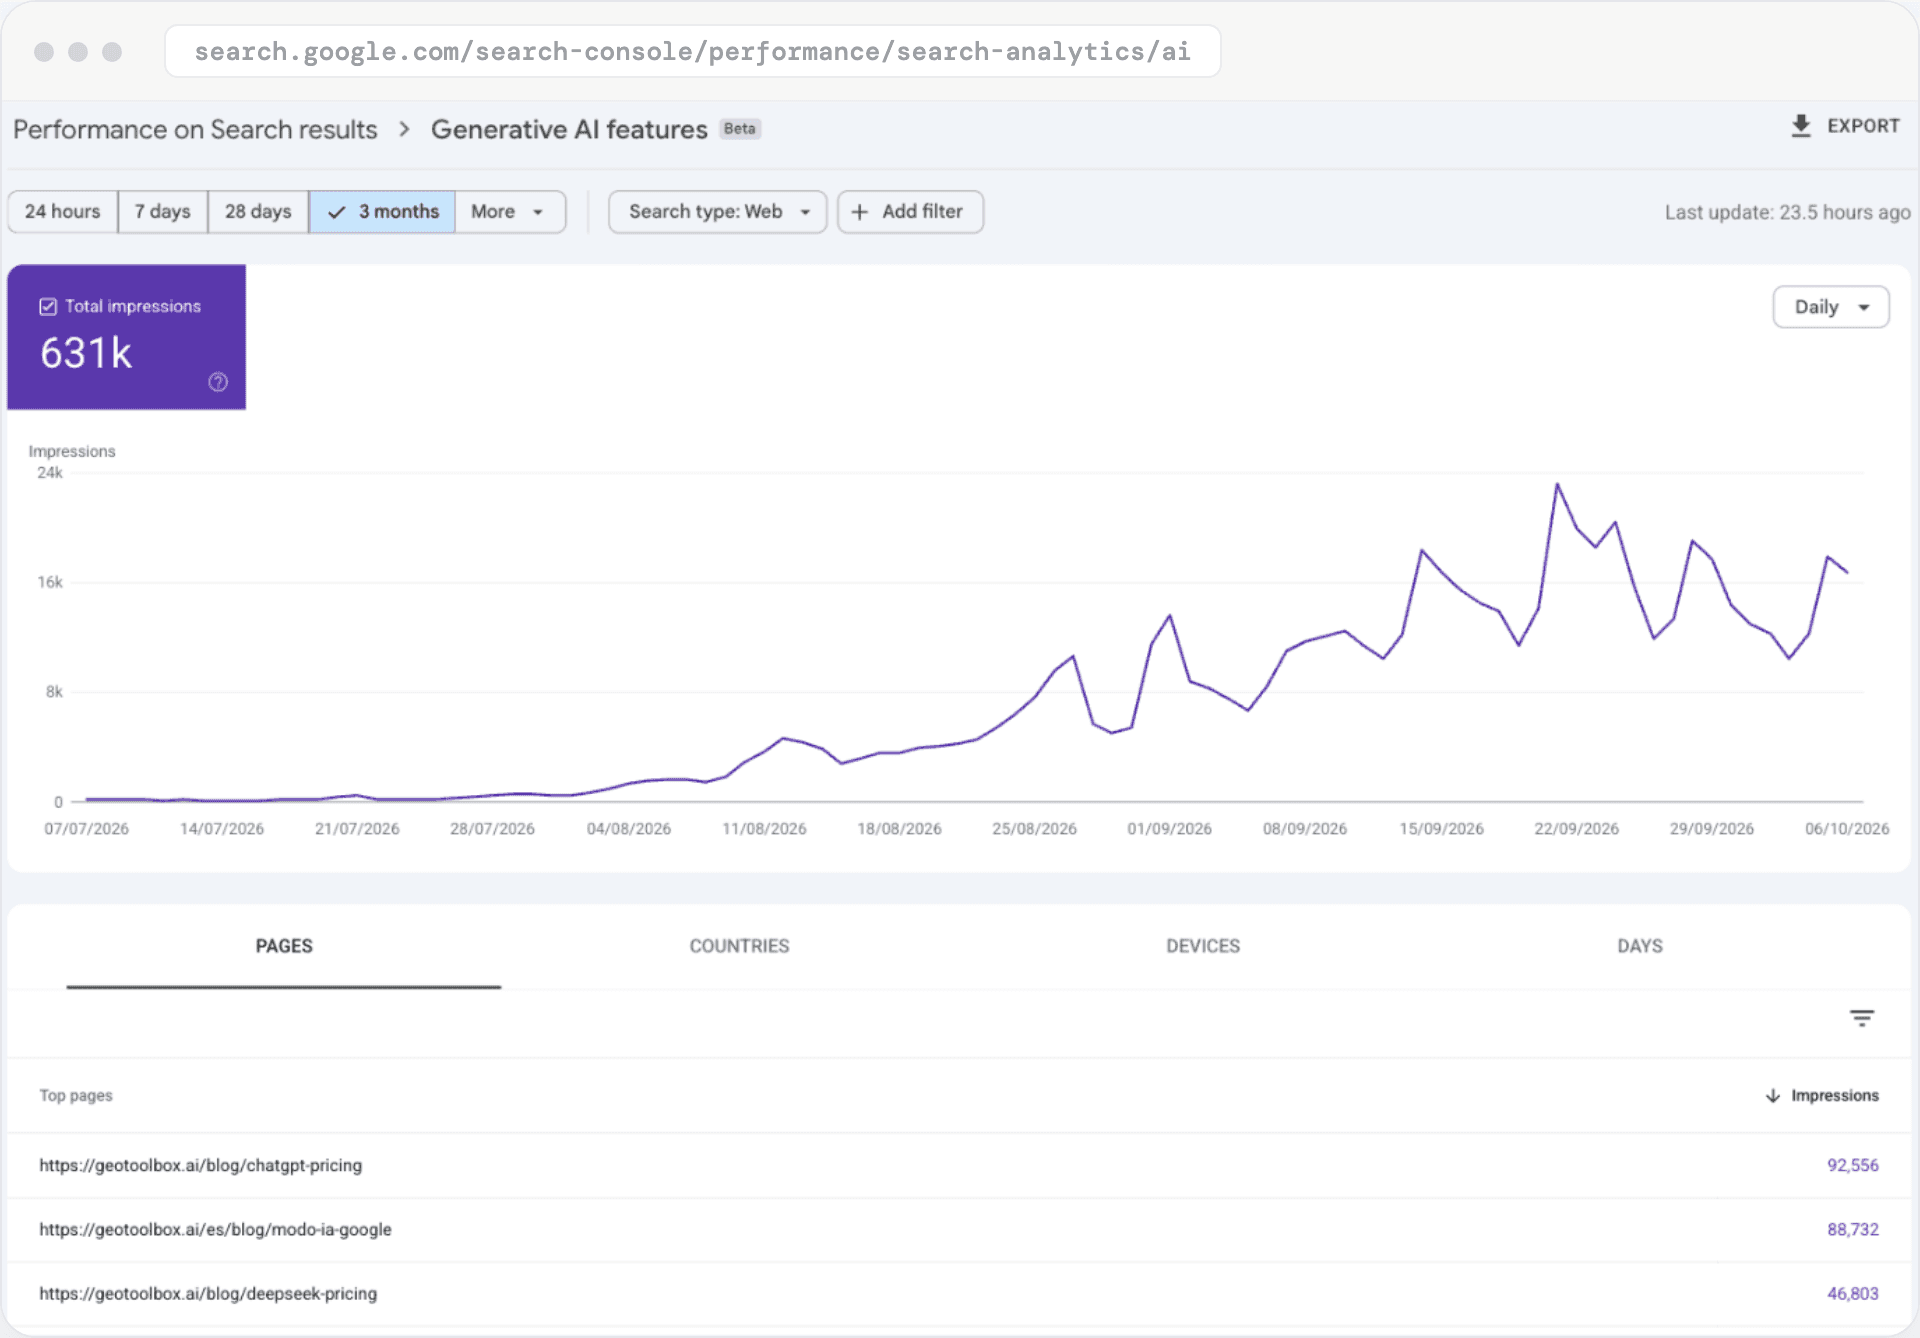Click the Top pages column header
This screenshot has height=1338, width=1920.
click(76, 1096)
